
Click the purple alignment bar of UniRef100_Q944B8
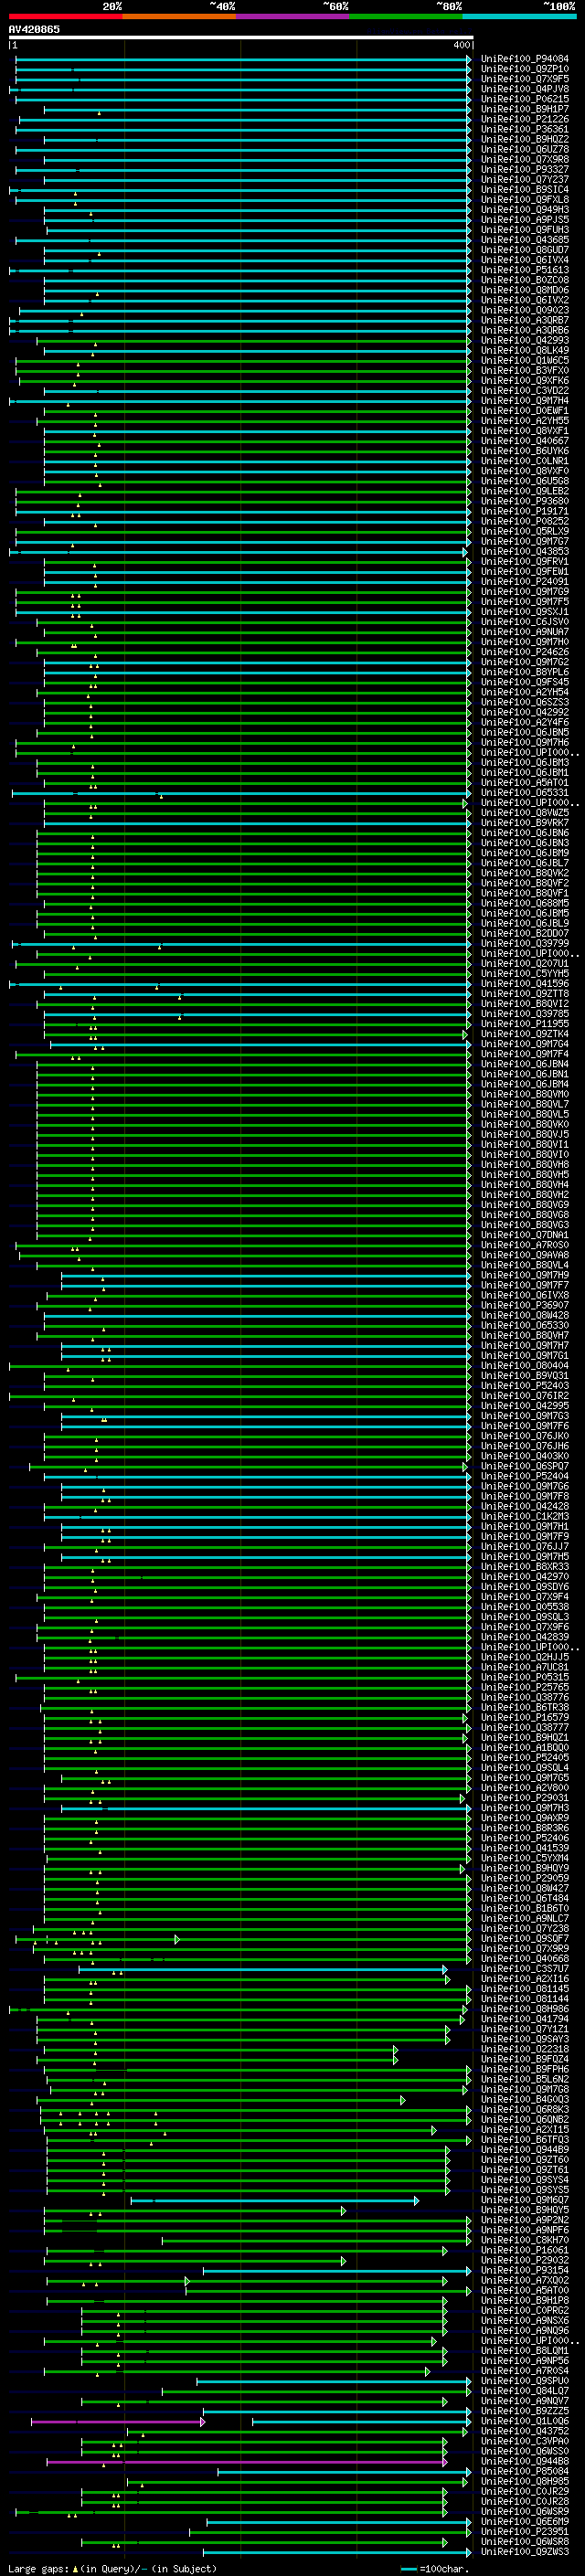tap(246, 2462)
